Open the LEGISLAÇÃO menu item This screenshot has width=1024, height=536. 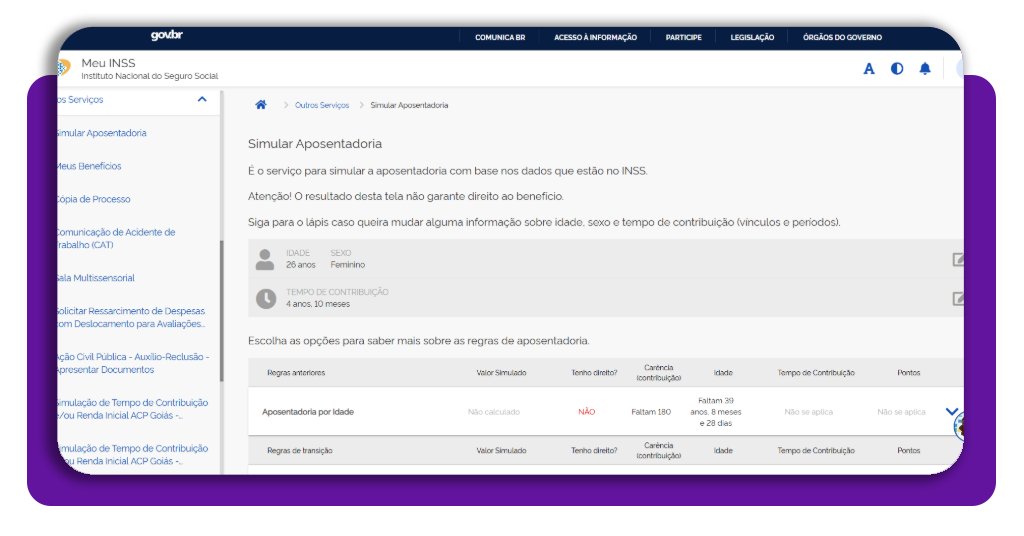752,38
